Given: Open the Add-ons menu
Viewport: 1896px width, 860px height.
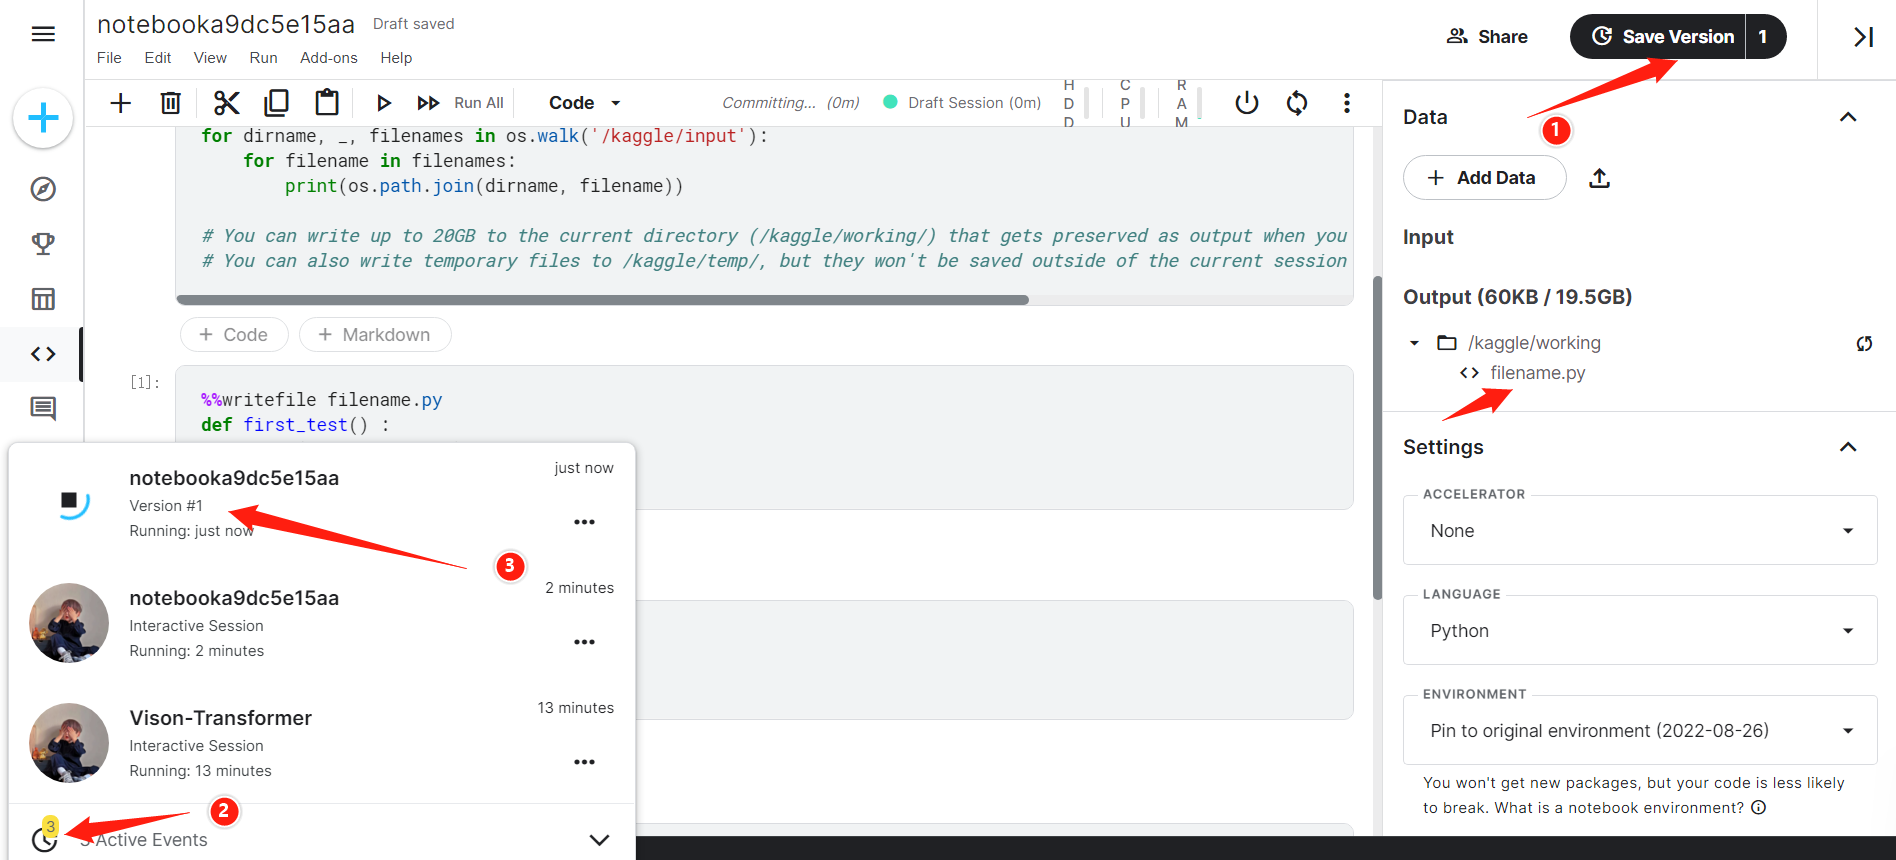Looking at the screenshot, I should [329, 58].
